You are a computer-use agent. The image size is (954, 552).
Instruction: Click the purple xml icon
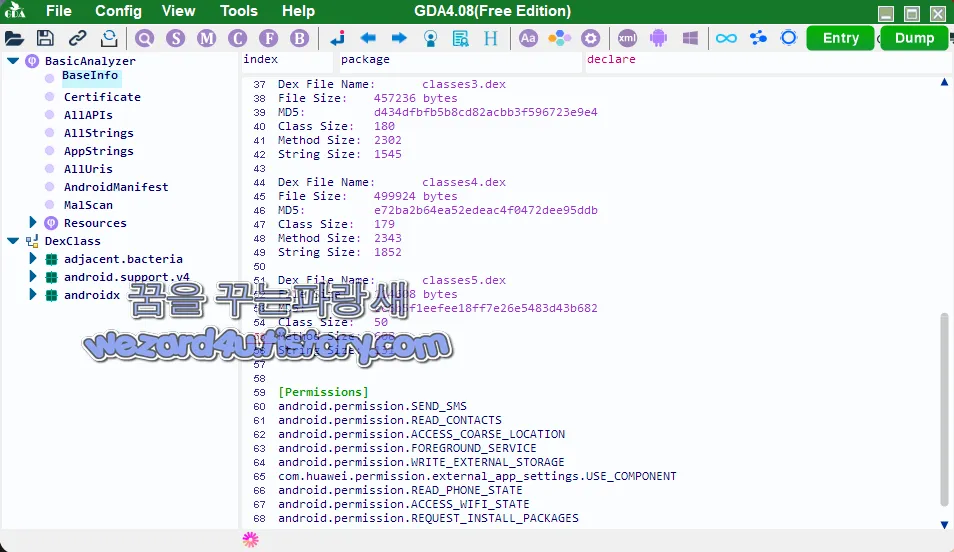tap(627, 38)
